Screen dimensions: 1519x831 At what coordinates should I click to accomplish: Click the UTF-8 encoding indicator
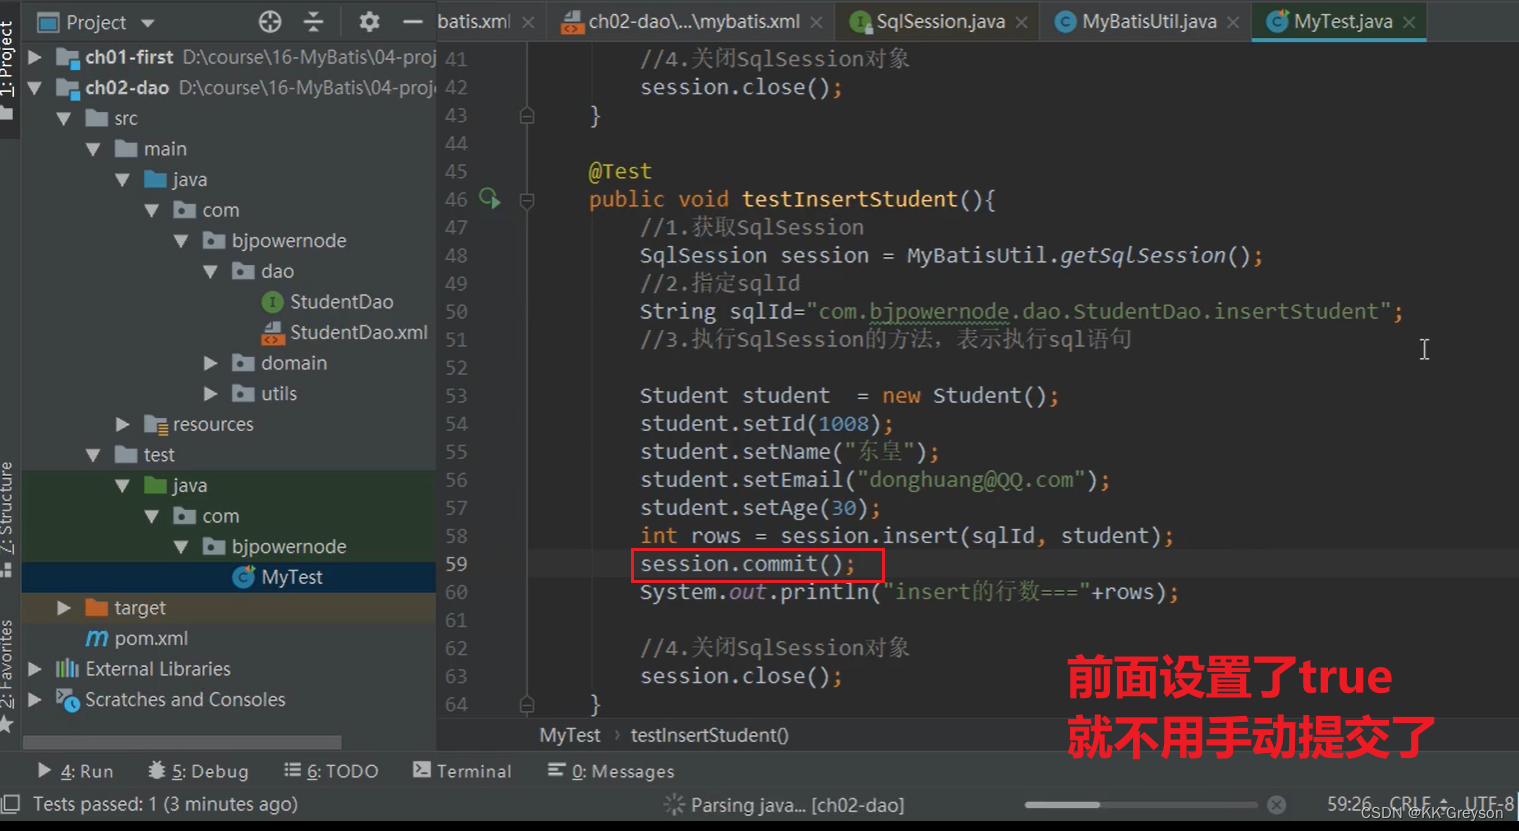1489,804
